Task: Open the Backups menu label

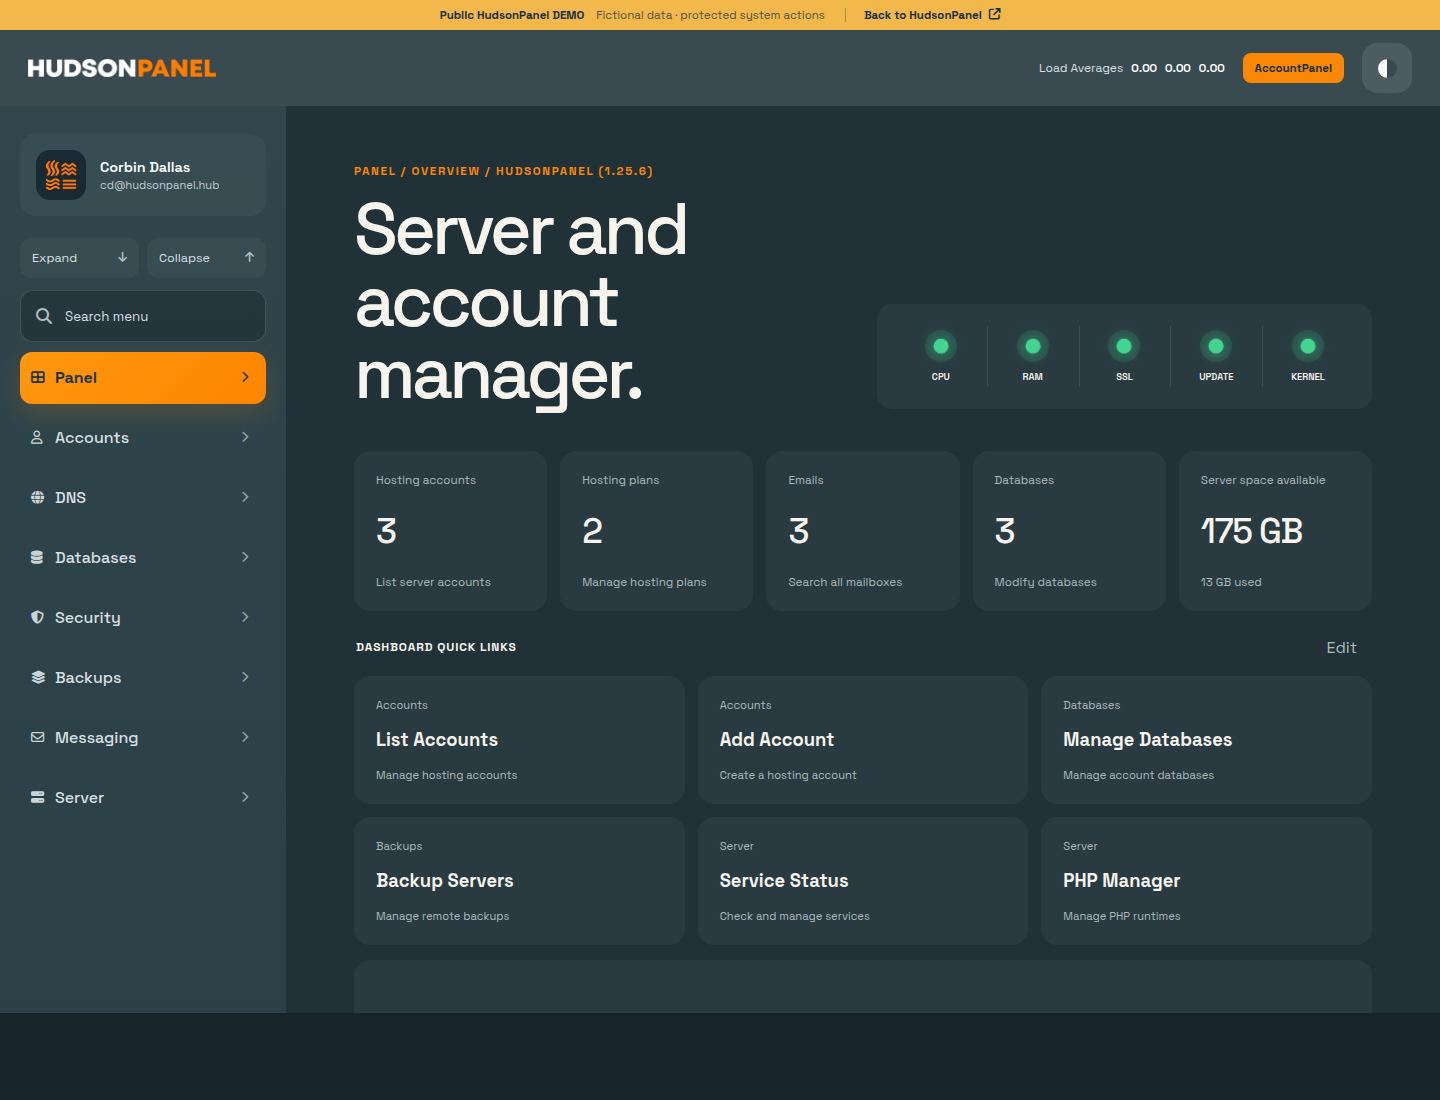Action: (x=88, y=678)
